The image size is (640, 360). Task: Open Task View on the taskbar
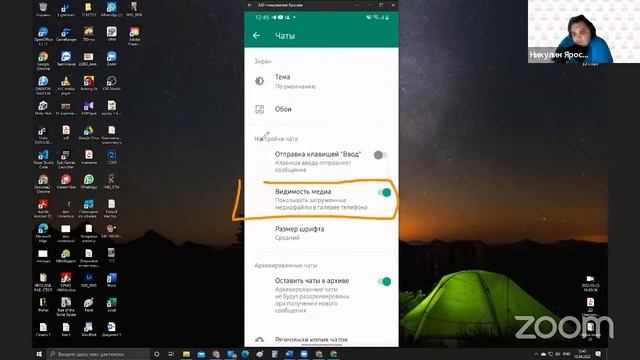point(171,354)
